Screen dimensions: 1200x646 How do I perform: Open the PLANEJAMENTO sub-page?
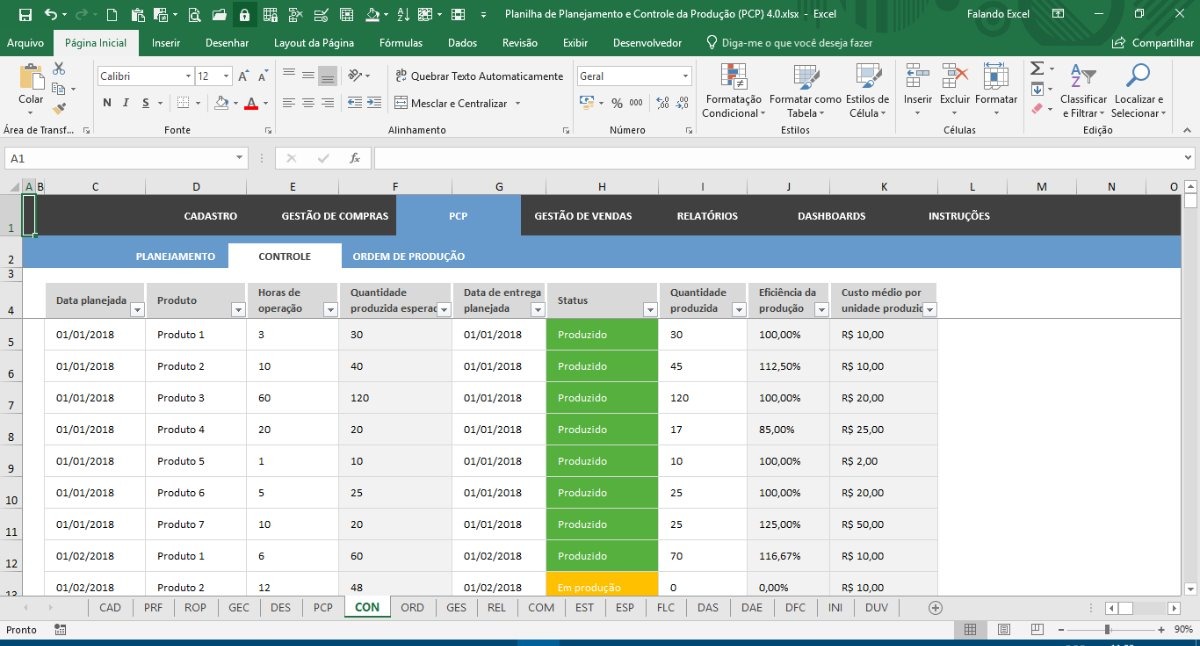[x=175, y=256]
